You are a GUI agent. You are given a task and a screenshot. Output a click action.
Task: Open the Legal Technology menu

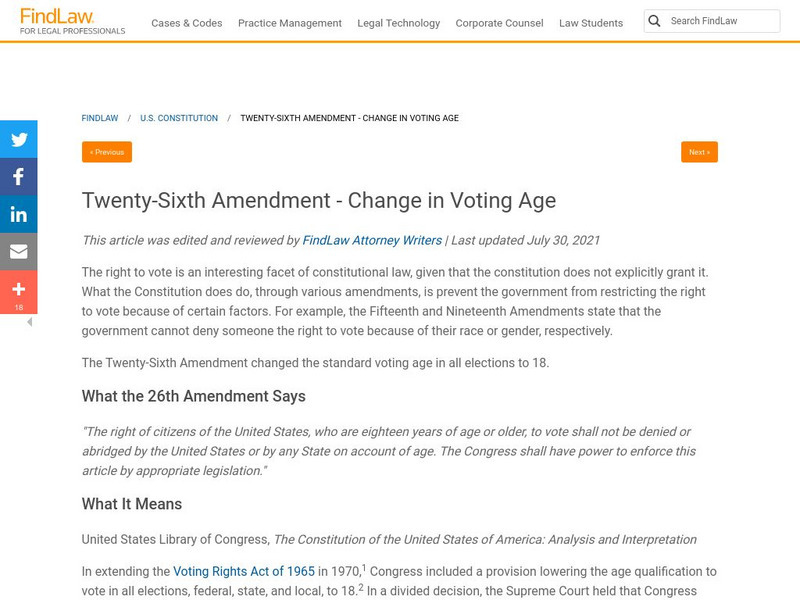[x=398, y=23]
